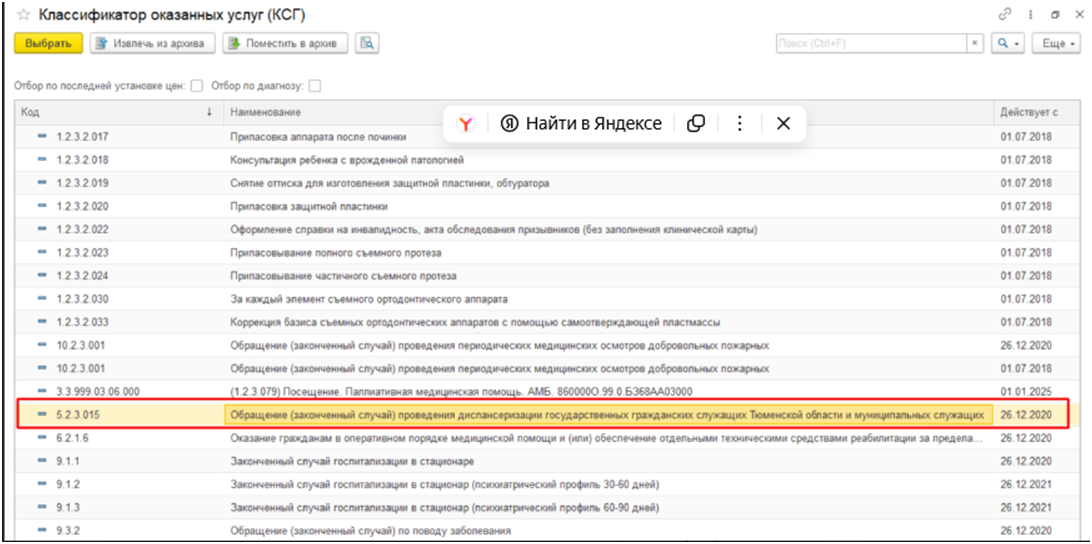Close the Yandex search popup

coord(784,123)
